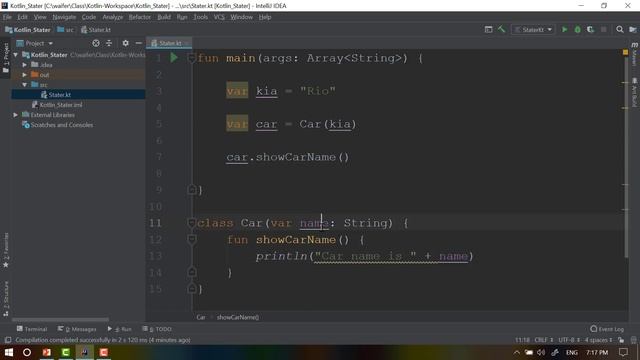Viewport: 640px width, 360px height.
Task: Open Structure side tool window
Action: (x=6, y=299)
